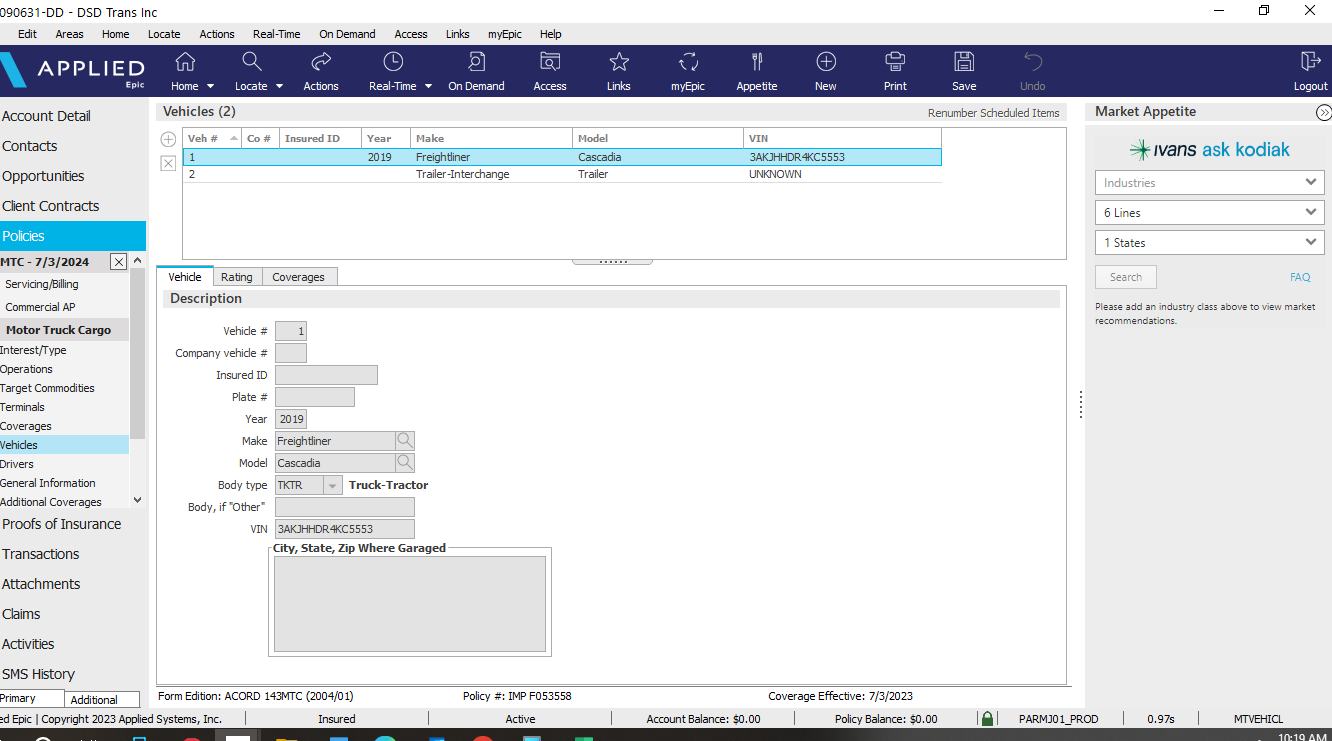This screenshot has height=741, width=1332.
Task: Open the Areas menu
Action: [x=69, y=34]
